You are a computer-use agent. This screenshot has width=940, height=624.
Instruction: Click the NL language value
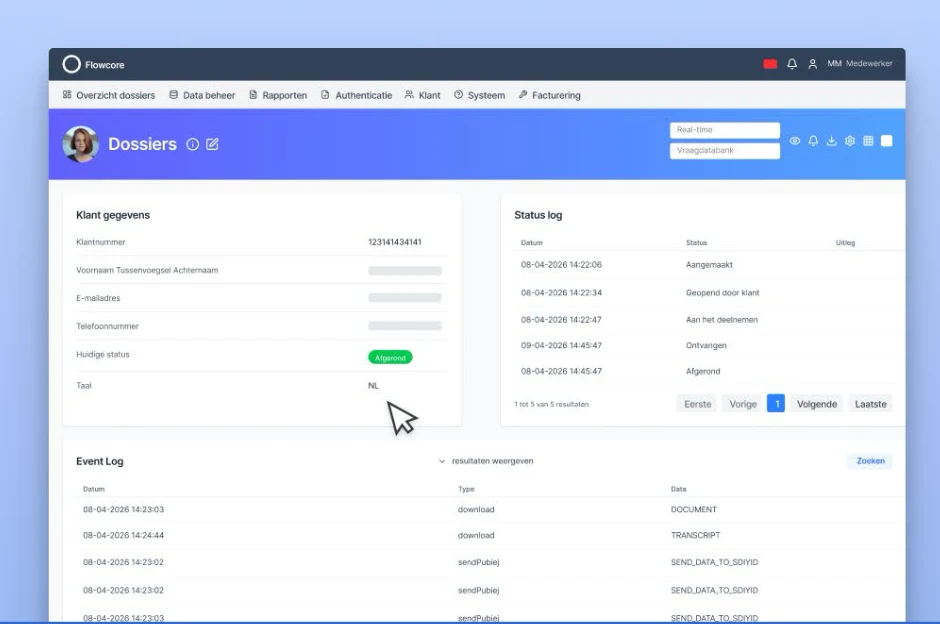(x=373, y=385)
